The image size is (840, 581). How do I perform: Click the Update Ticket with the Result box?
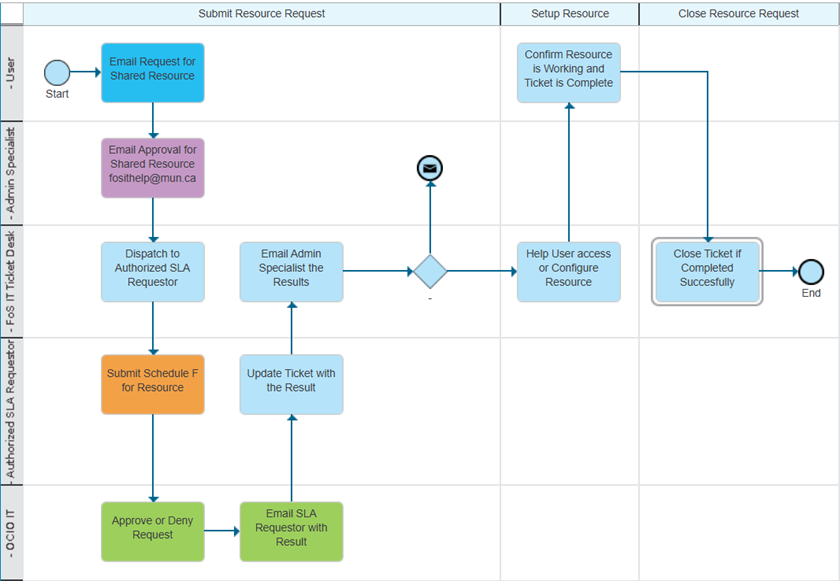(290, 384)
